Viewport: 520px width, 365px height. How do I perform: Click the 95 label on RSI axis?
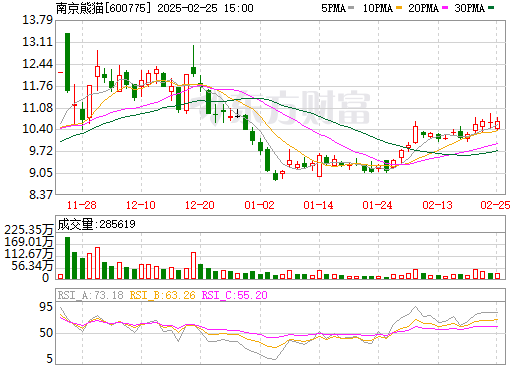46,307
